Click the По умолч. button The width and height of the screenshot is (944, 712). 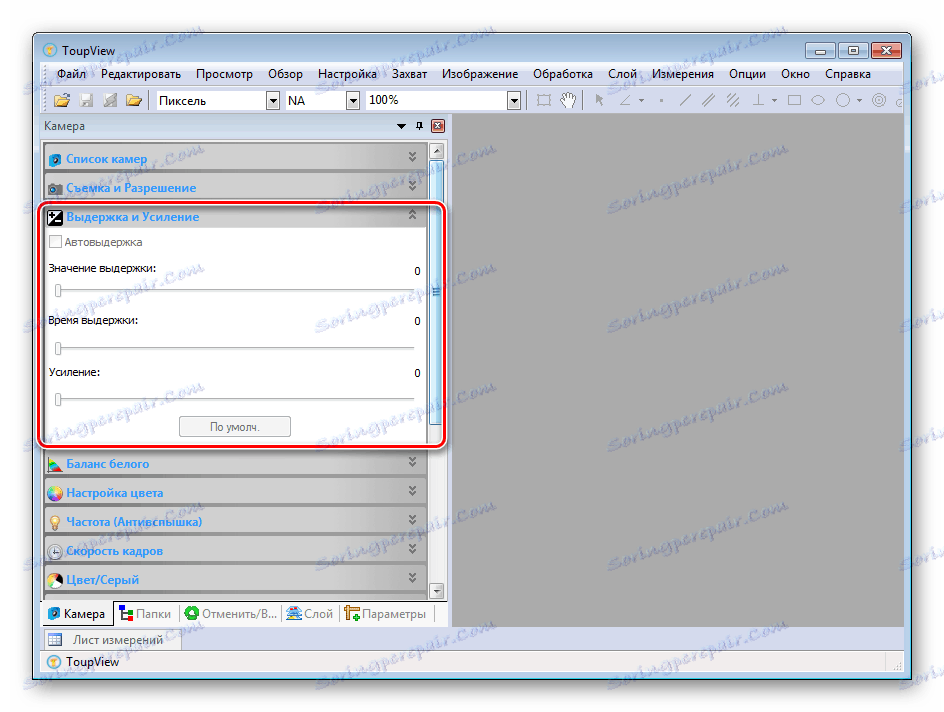tap(235, 427)
